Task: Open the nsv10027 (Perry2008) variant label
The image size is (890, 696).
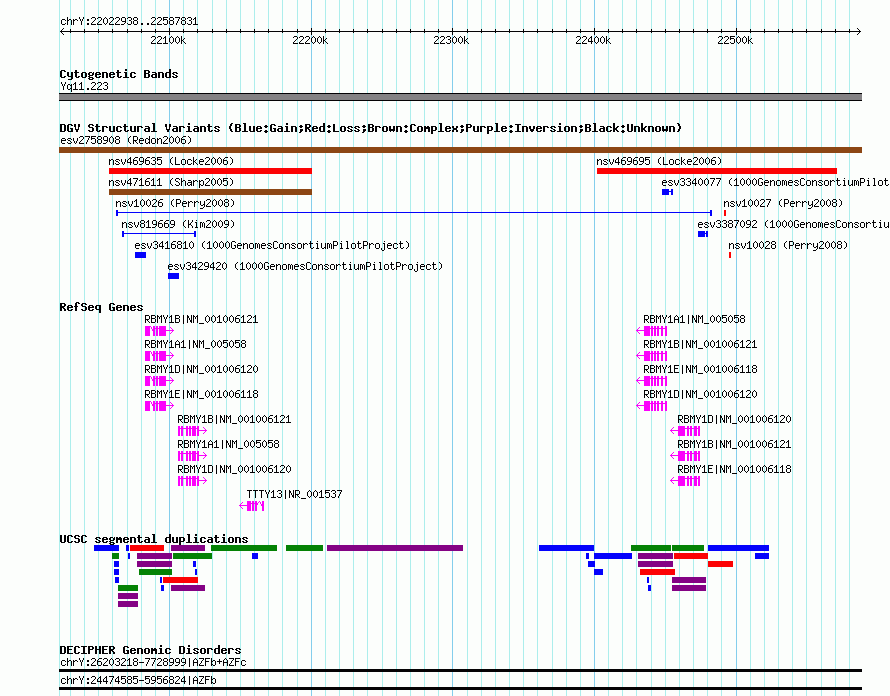Action: tap(783, 203)
